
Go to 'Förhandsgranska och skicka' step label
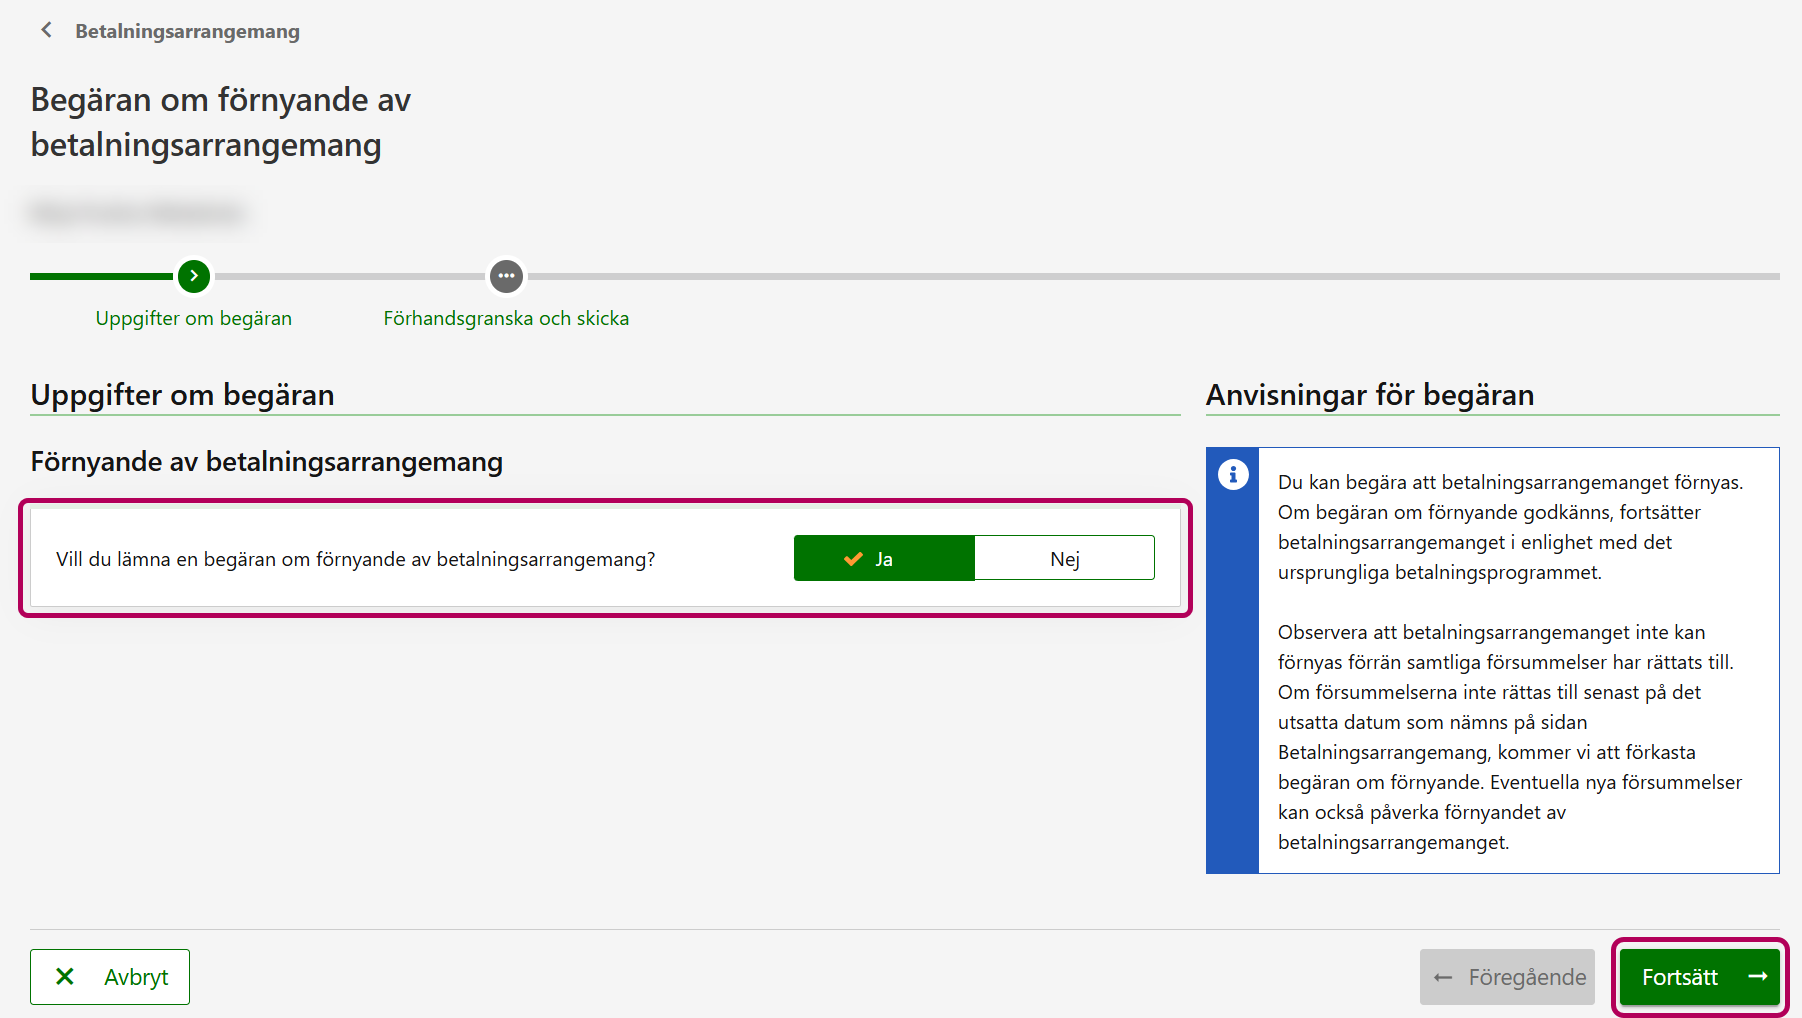point(506,318)
